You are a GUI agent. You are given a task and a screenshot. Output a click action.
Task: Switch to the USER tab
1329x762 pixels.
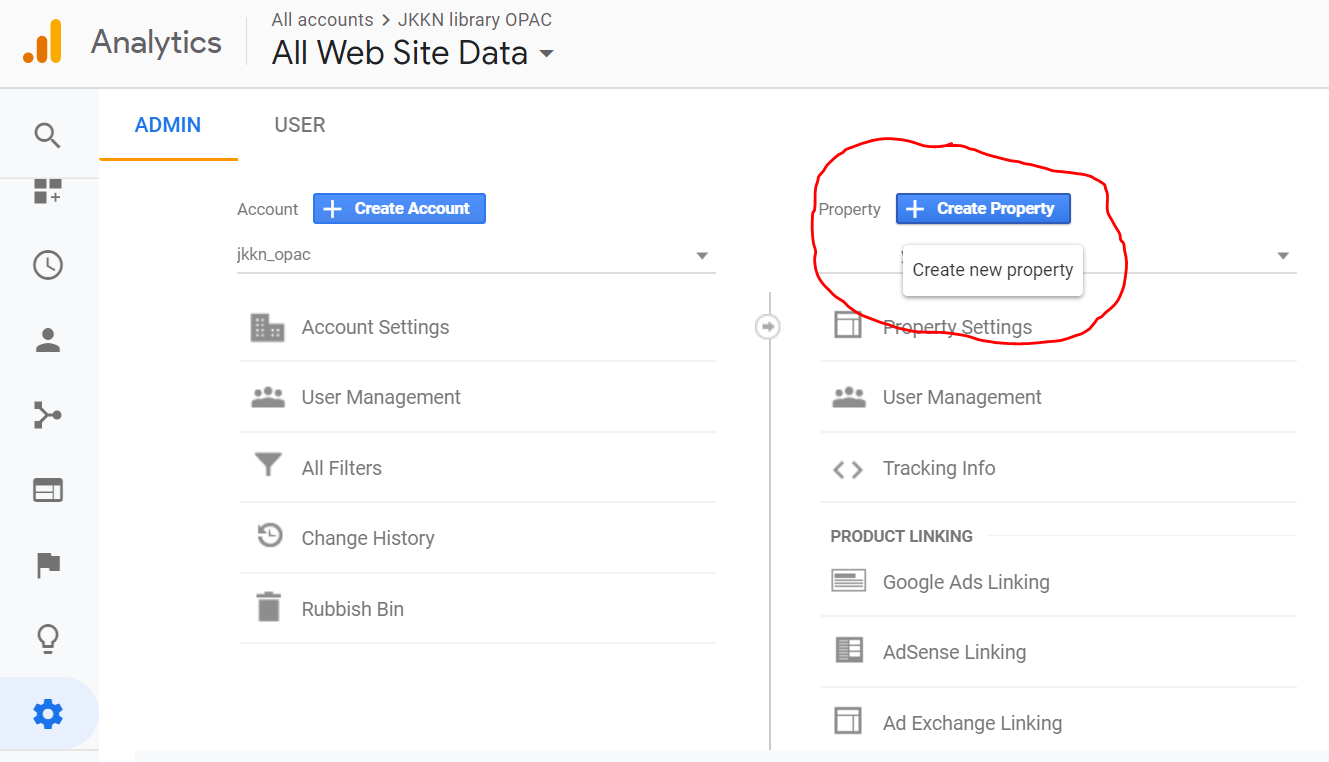(x=300, y=125)
